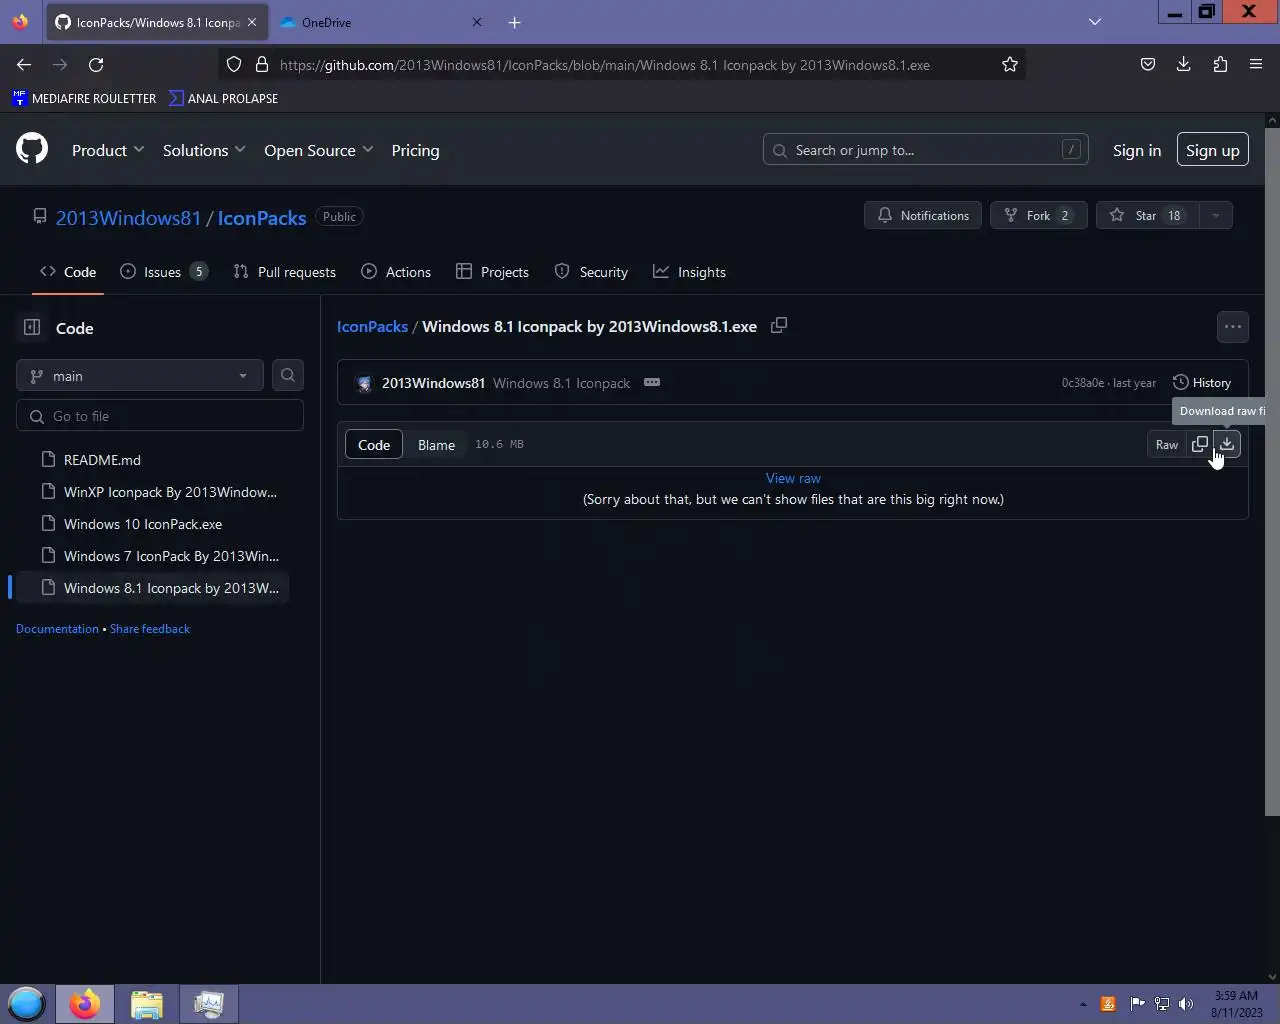Open the Insights tab

(x=690, y=272)
